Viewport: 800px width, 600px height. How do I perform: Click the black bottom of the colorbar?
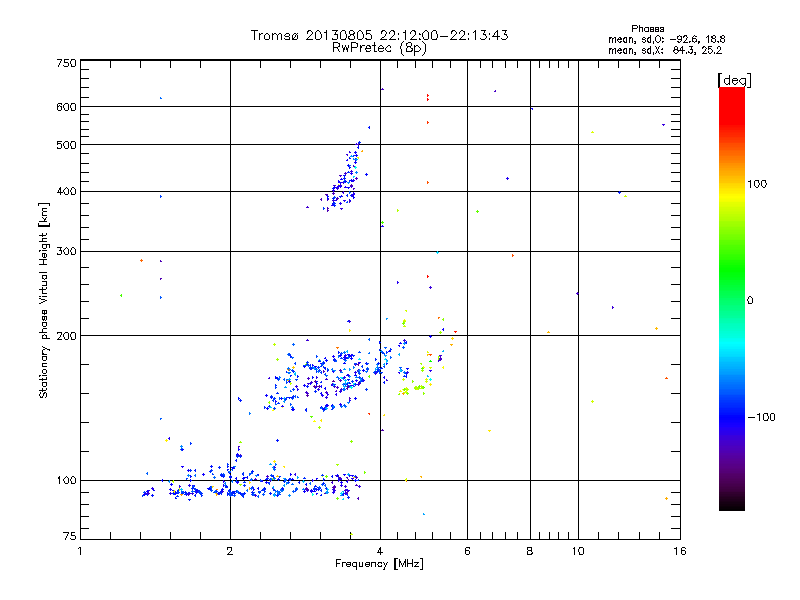pos(732,503)
